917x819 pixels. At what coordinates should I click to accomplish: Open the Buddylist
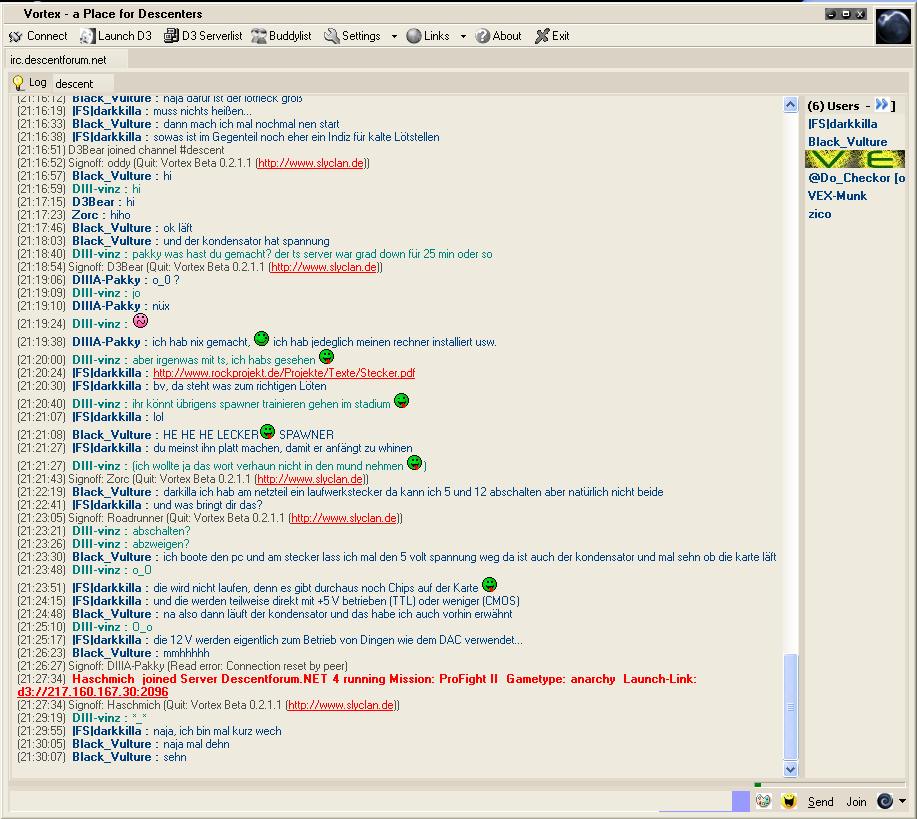(281, 36)
